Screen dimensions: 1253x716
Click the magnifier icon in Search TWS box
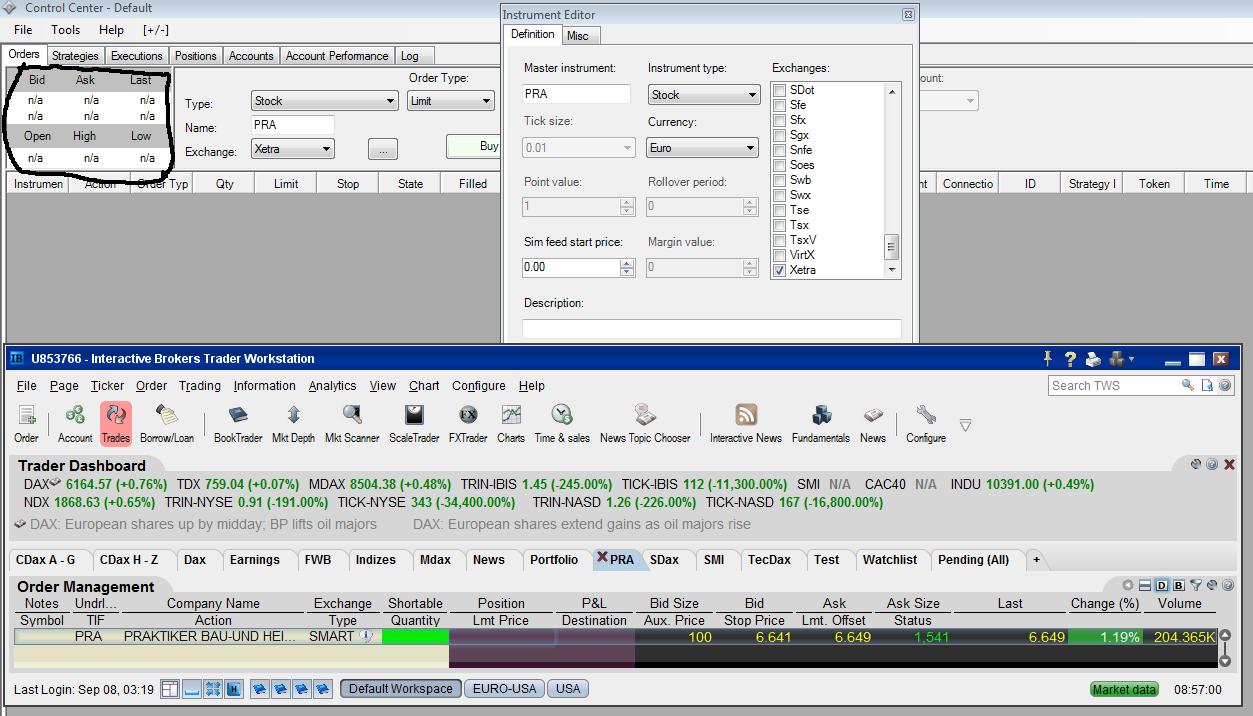1188,385
